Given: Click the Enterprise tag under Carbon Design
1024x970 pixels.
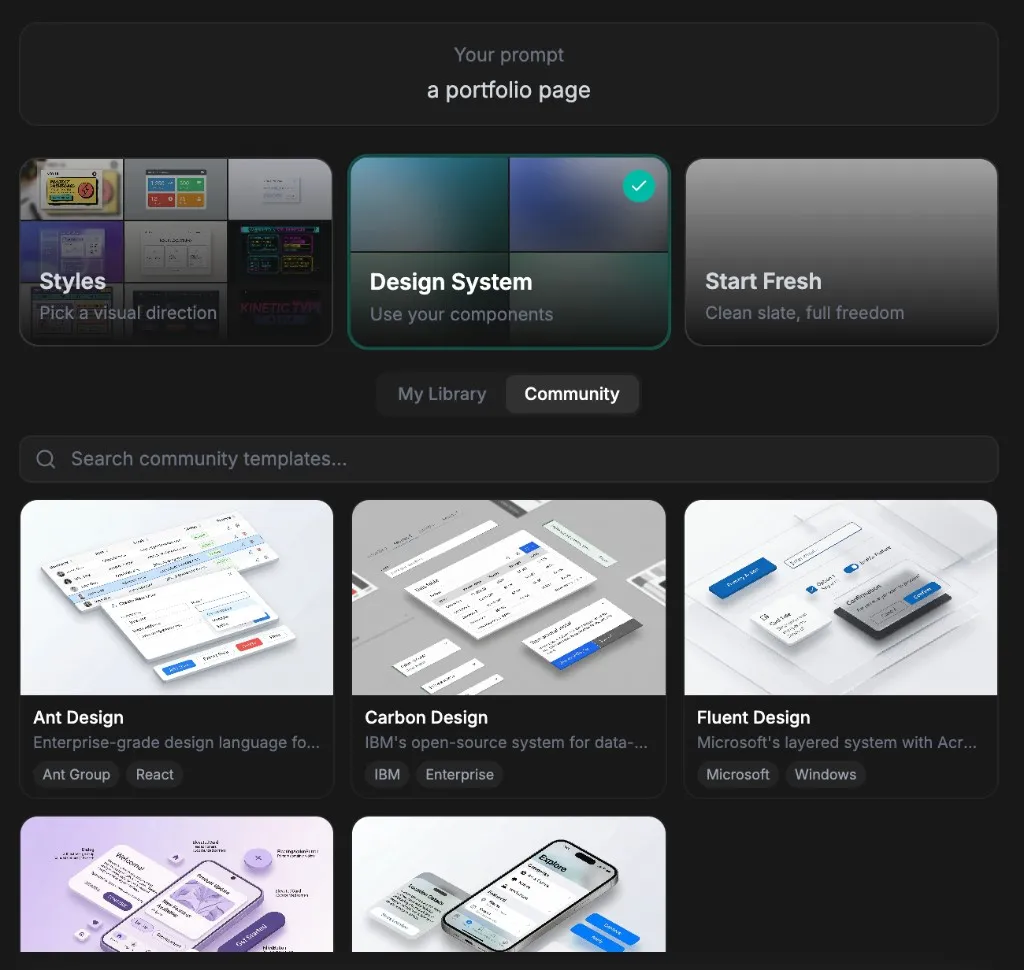Looking at the screenshot, I should 459,774.
